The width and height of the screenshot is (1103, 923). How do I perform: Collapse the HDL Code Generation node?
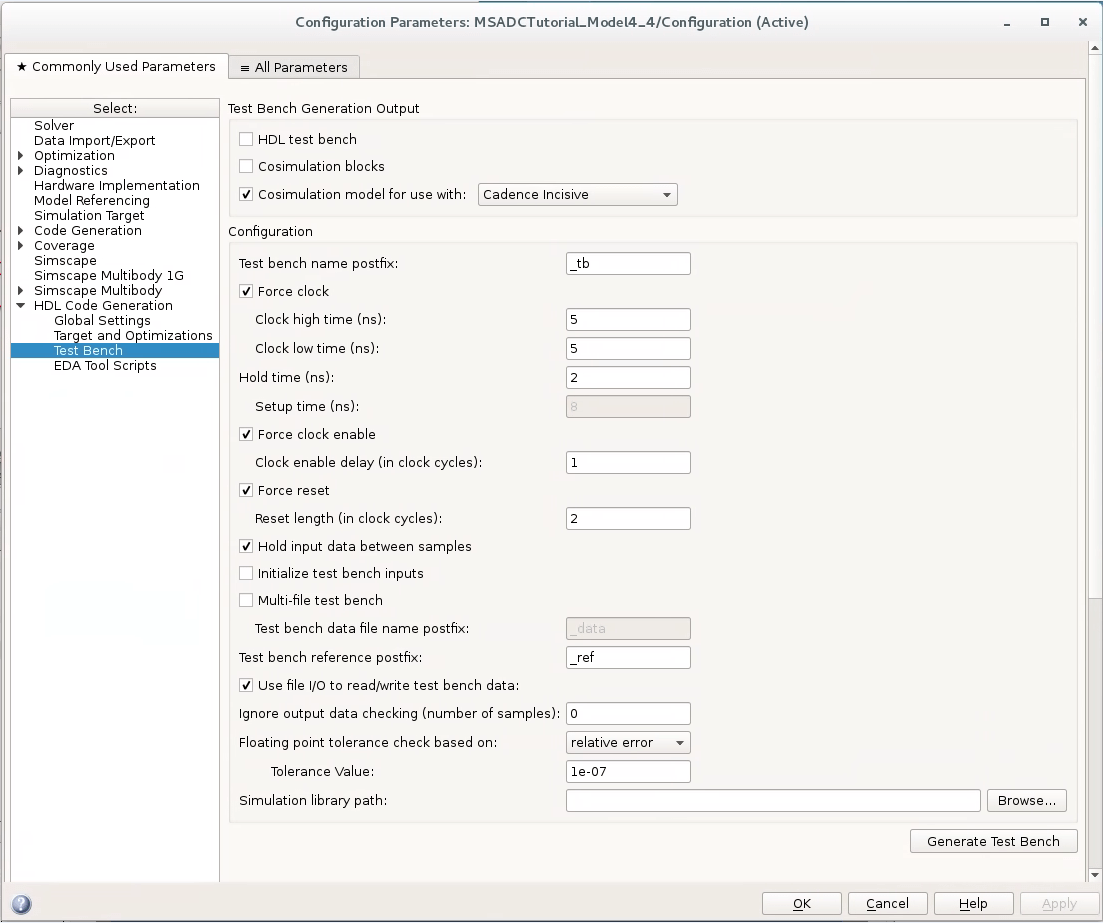pos(20,305)
